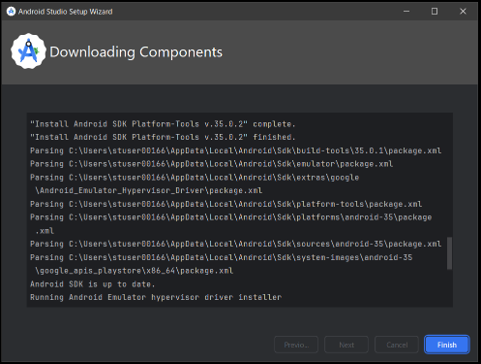Click the 'Android SDK is up to date.' line

(x=93, y=284)
